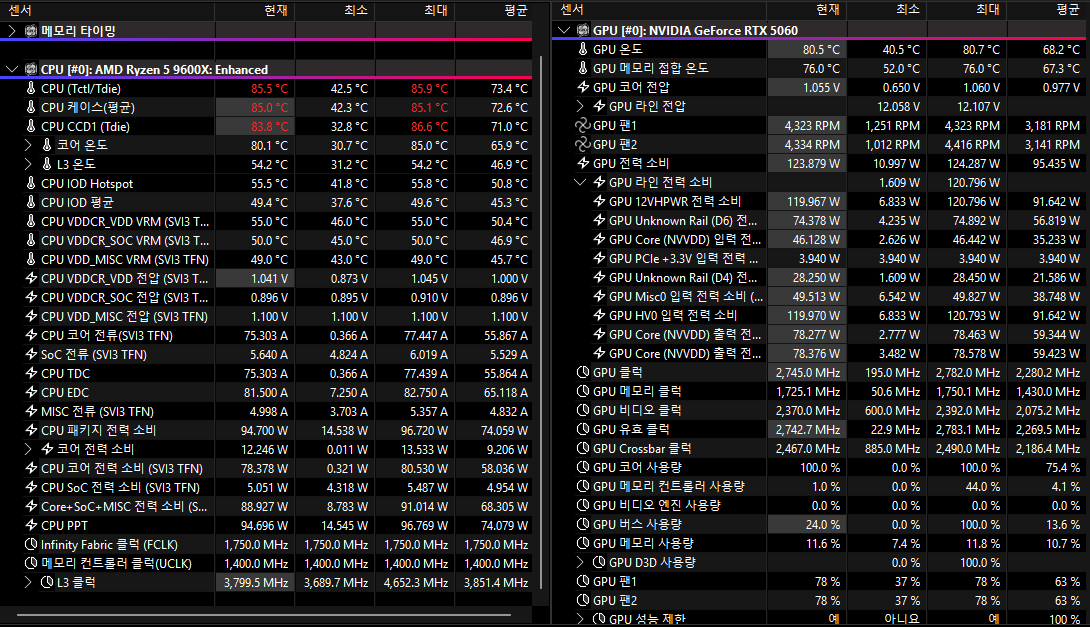Screen dimensions: 1090x627
Task: Click the left panel 최대 column header
Action: 415,10
